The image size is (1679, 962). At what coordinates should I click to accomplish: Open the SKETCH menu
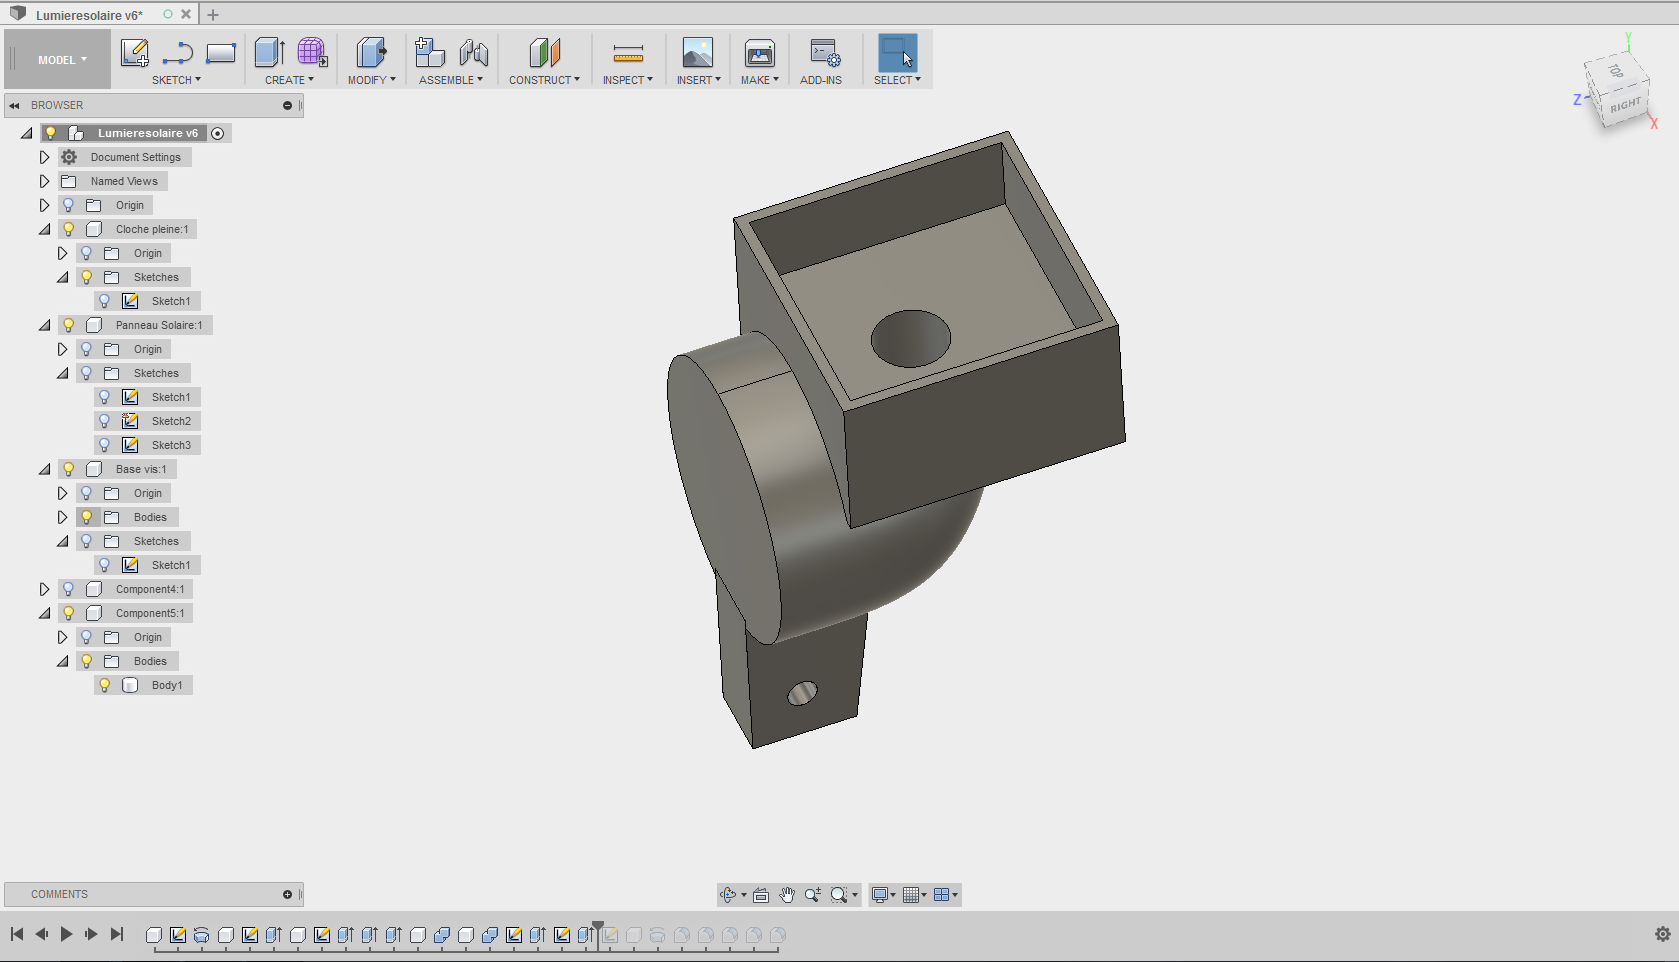(176, 80)
